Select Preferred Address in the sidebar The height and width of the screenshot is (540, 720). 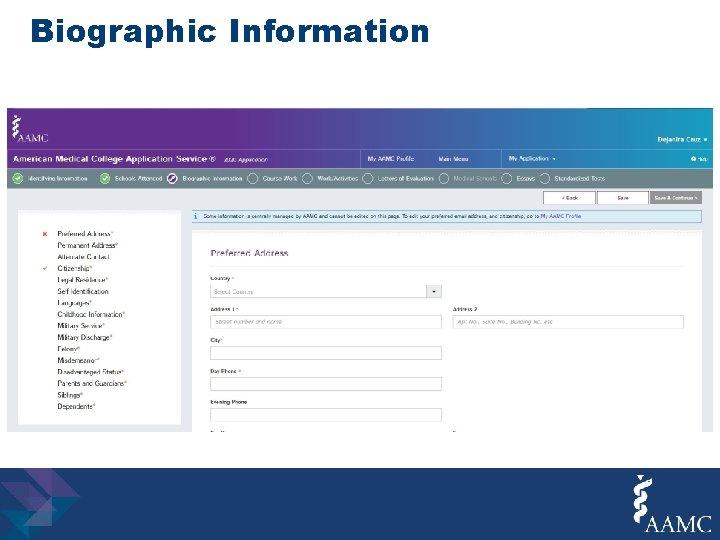85,234
